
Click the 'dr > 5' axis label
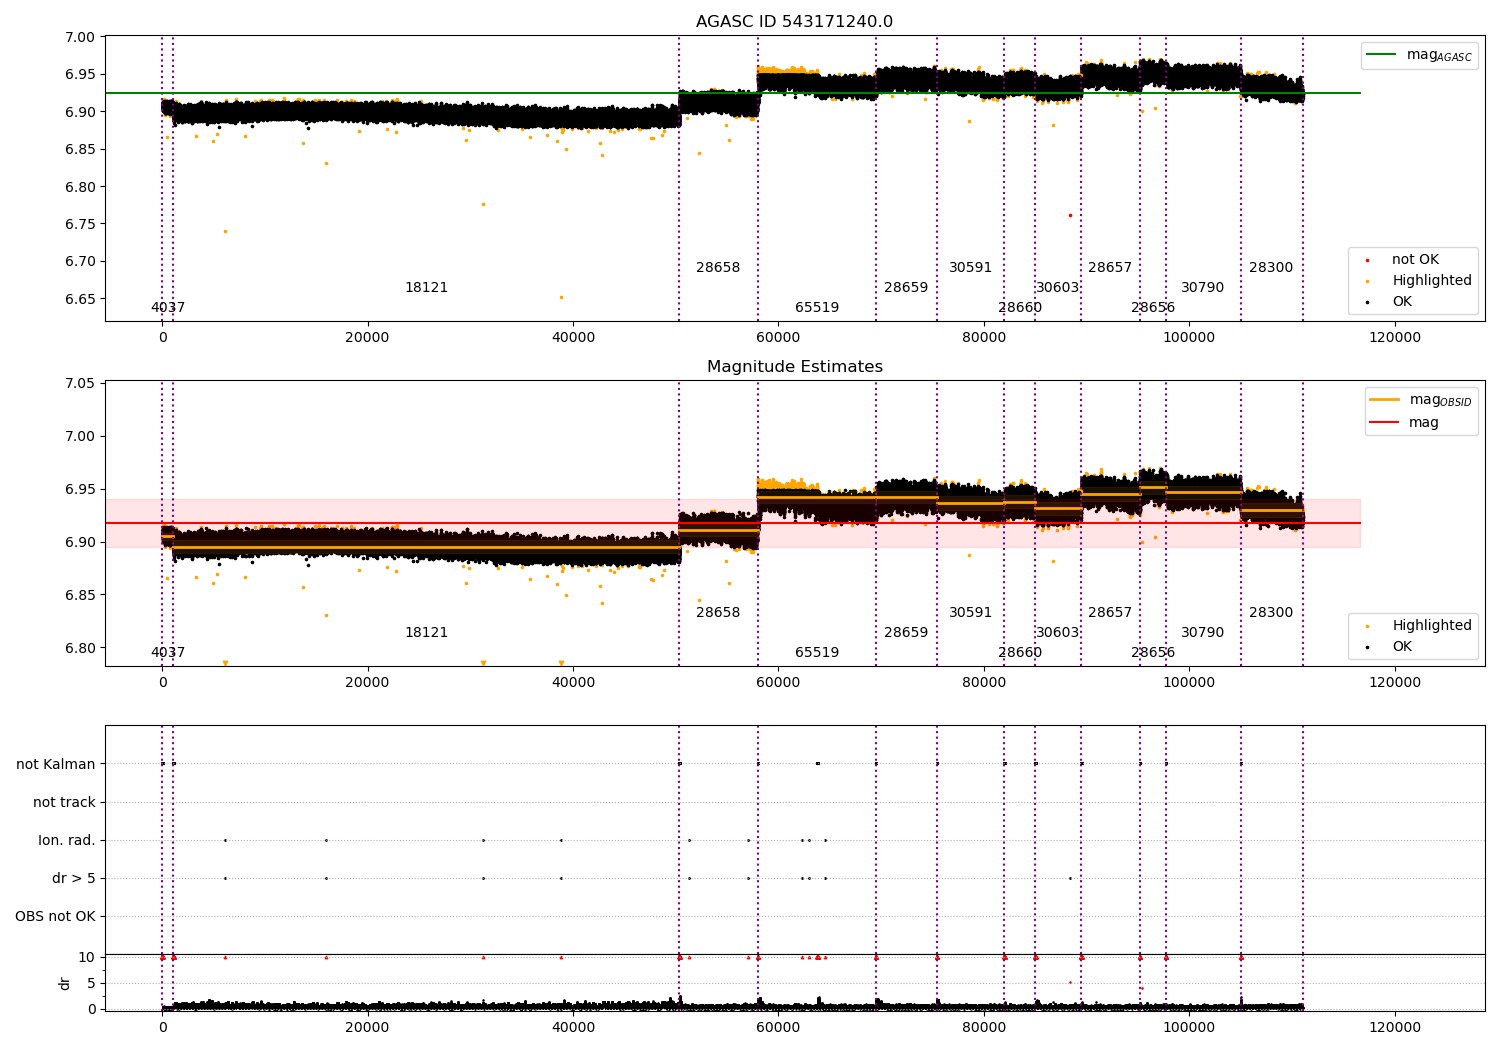(74, 878)
